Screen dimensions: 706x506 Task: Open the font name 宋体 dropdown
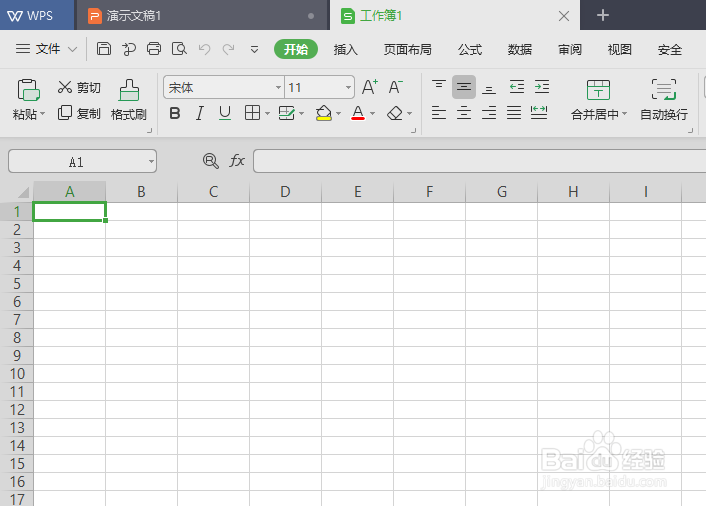coord(279,87)
